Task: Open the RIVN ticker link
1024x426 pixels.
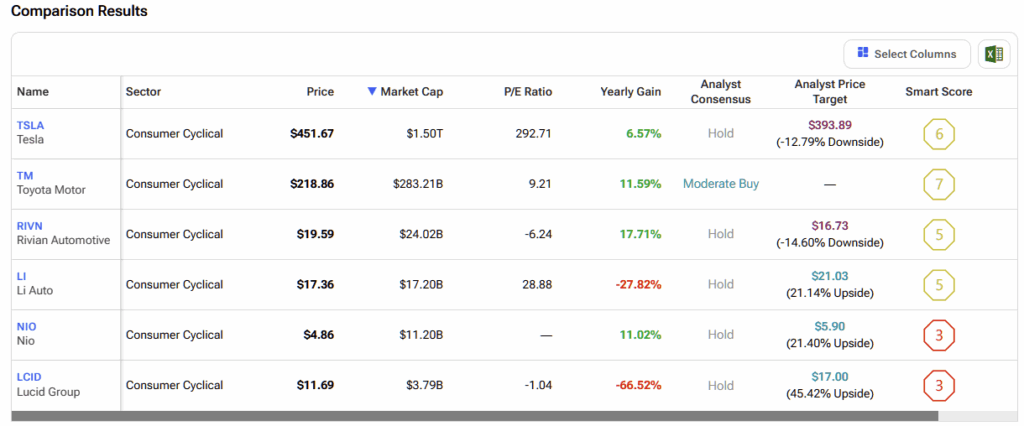Action: click(x=31, y=226)
